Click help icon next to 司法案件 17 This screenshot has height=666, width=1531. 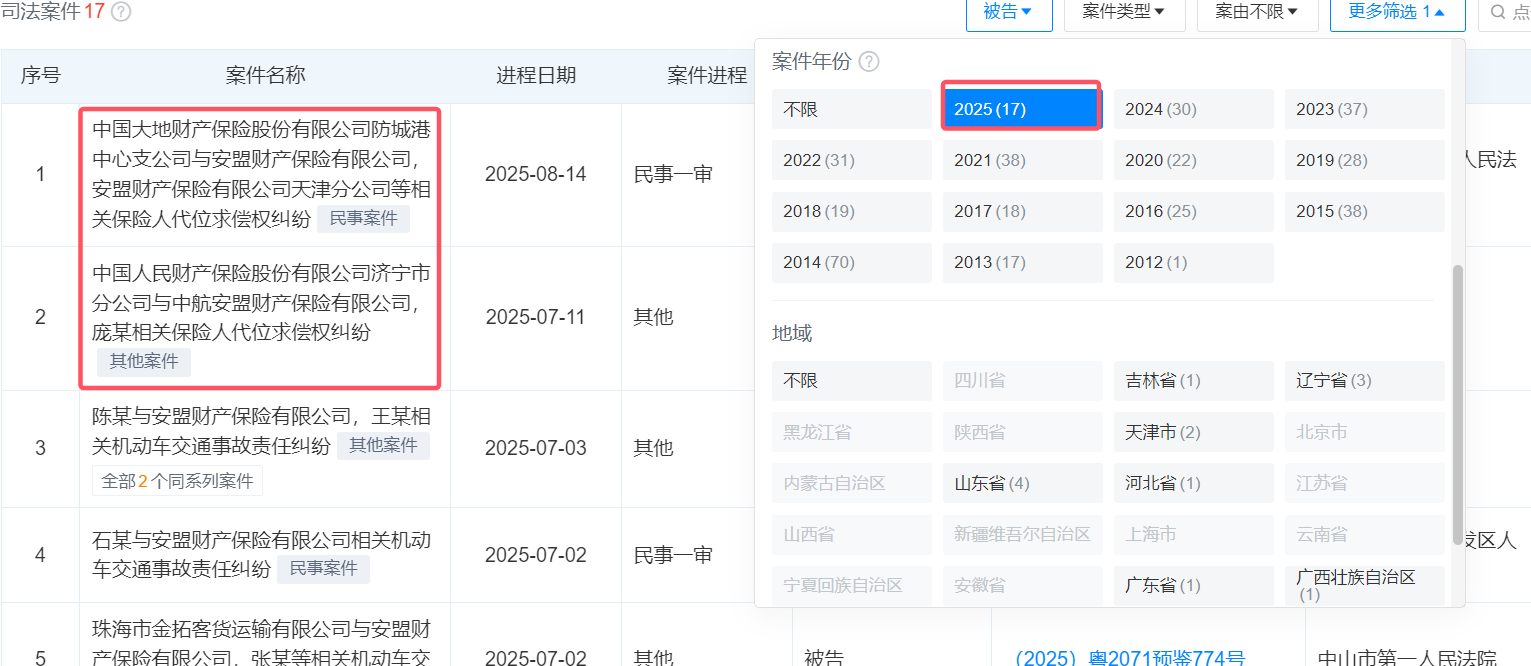click(121, 12)
